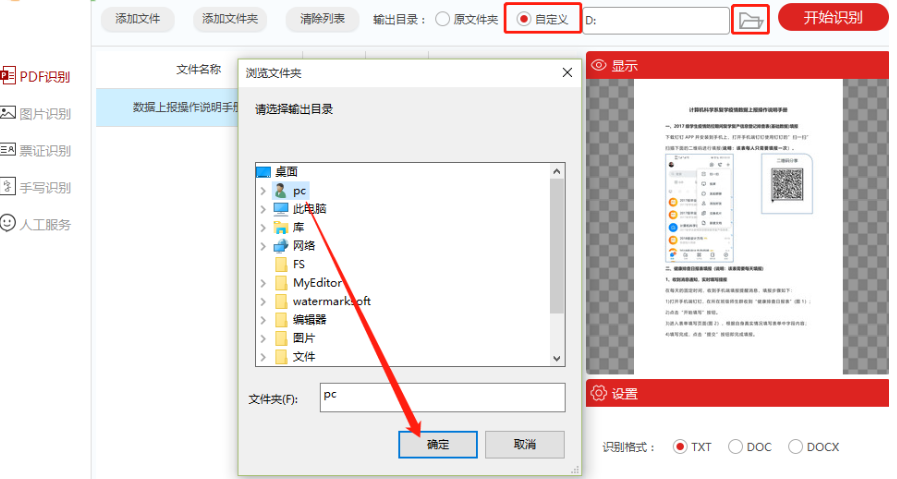Select the MyEditor folder in tree
Image resolution: width=897 pixels, height=479 pixels.
[x=317, y=283]
